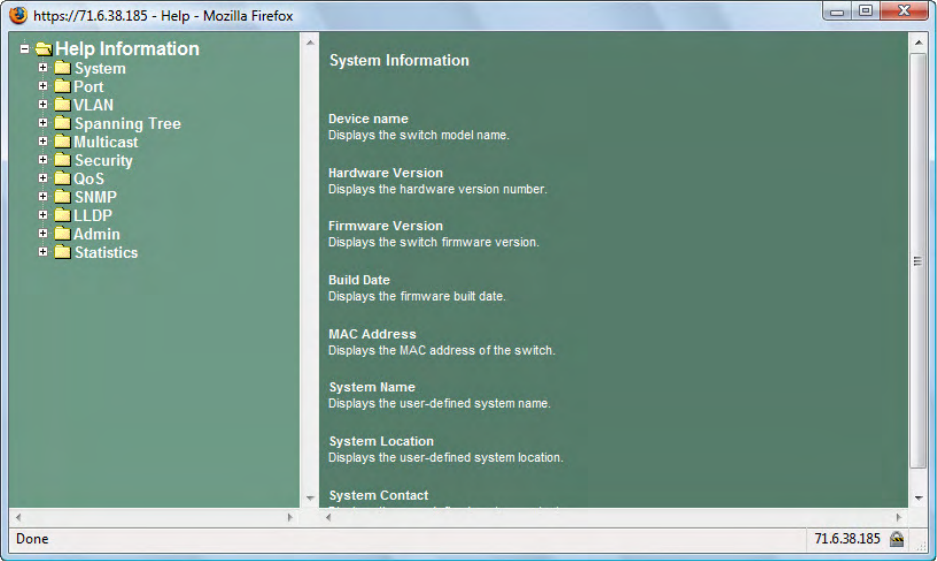Select the Statistics help section label
The height and width of the screenshot is (561, 937).
click(x=106, y=252)
